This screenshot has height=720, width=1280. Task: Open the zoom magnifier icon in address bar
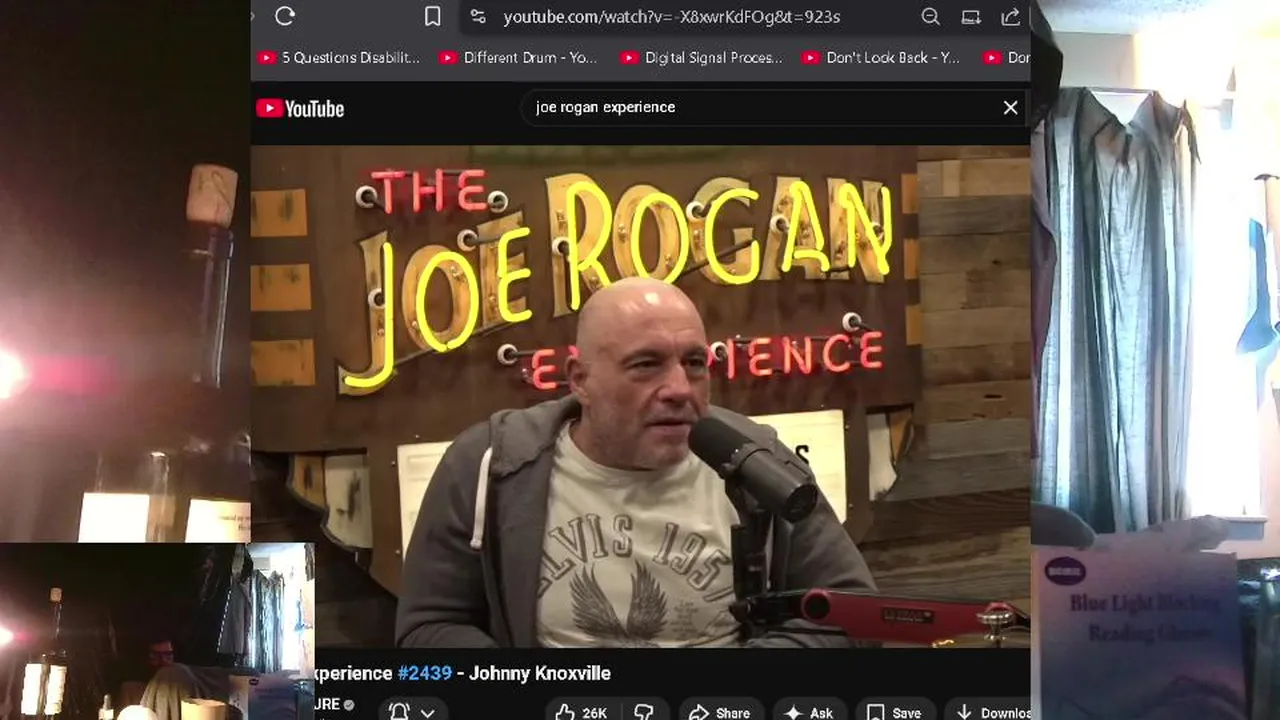[x=930, y=16]
